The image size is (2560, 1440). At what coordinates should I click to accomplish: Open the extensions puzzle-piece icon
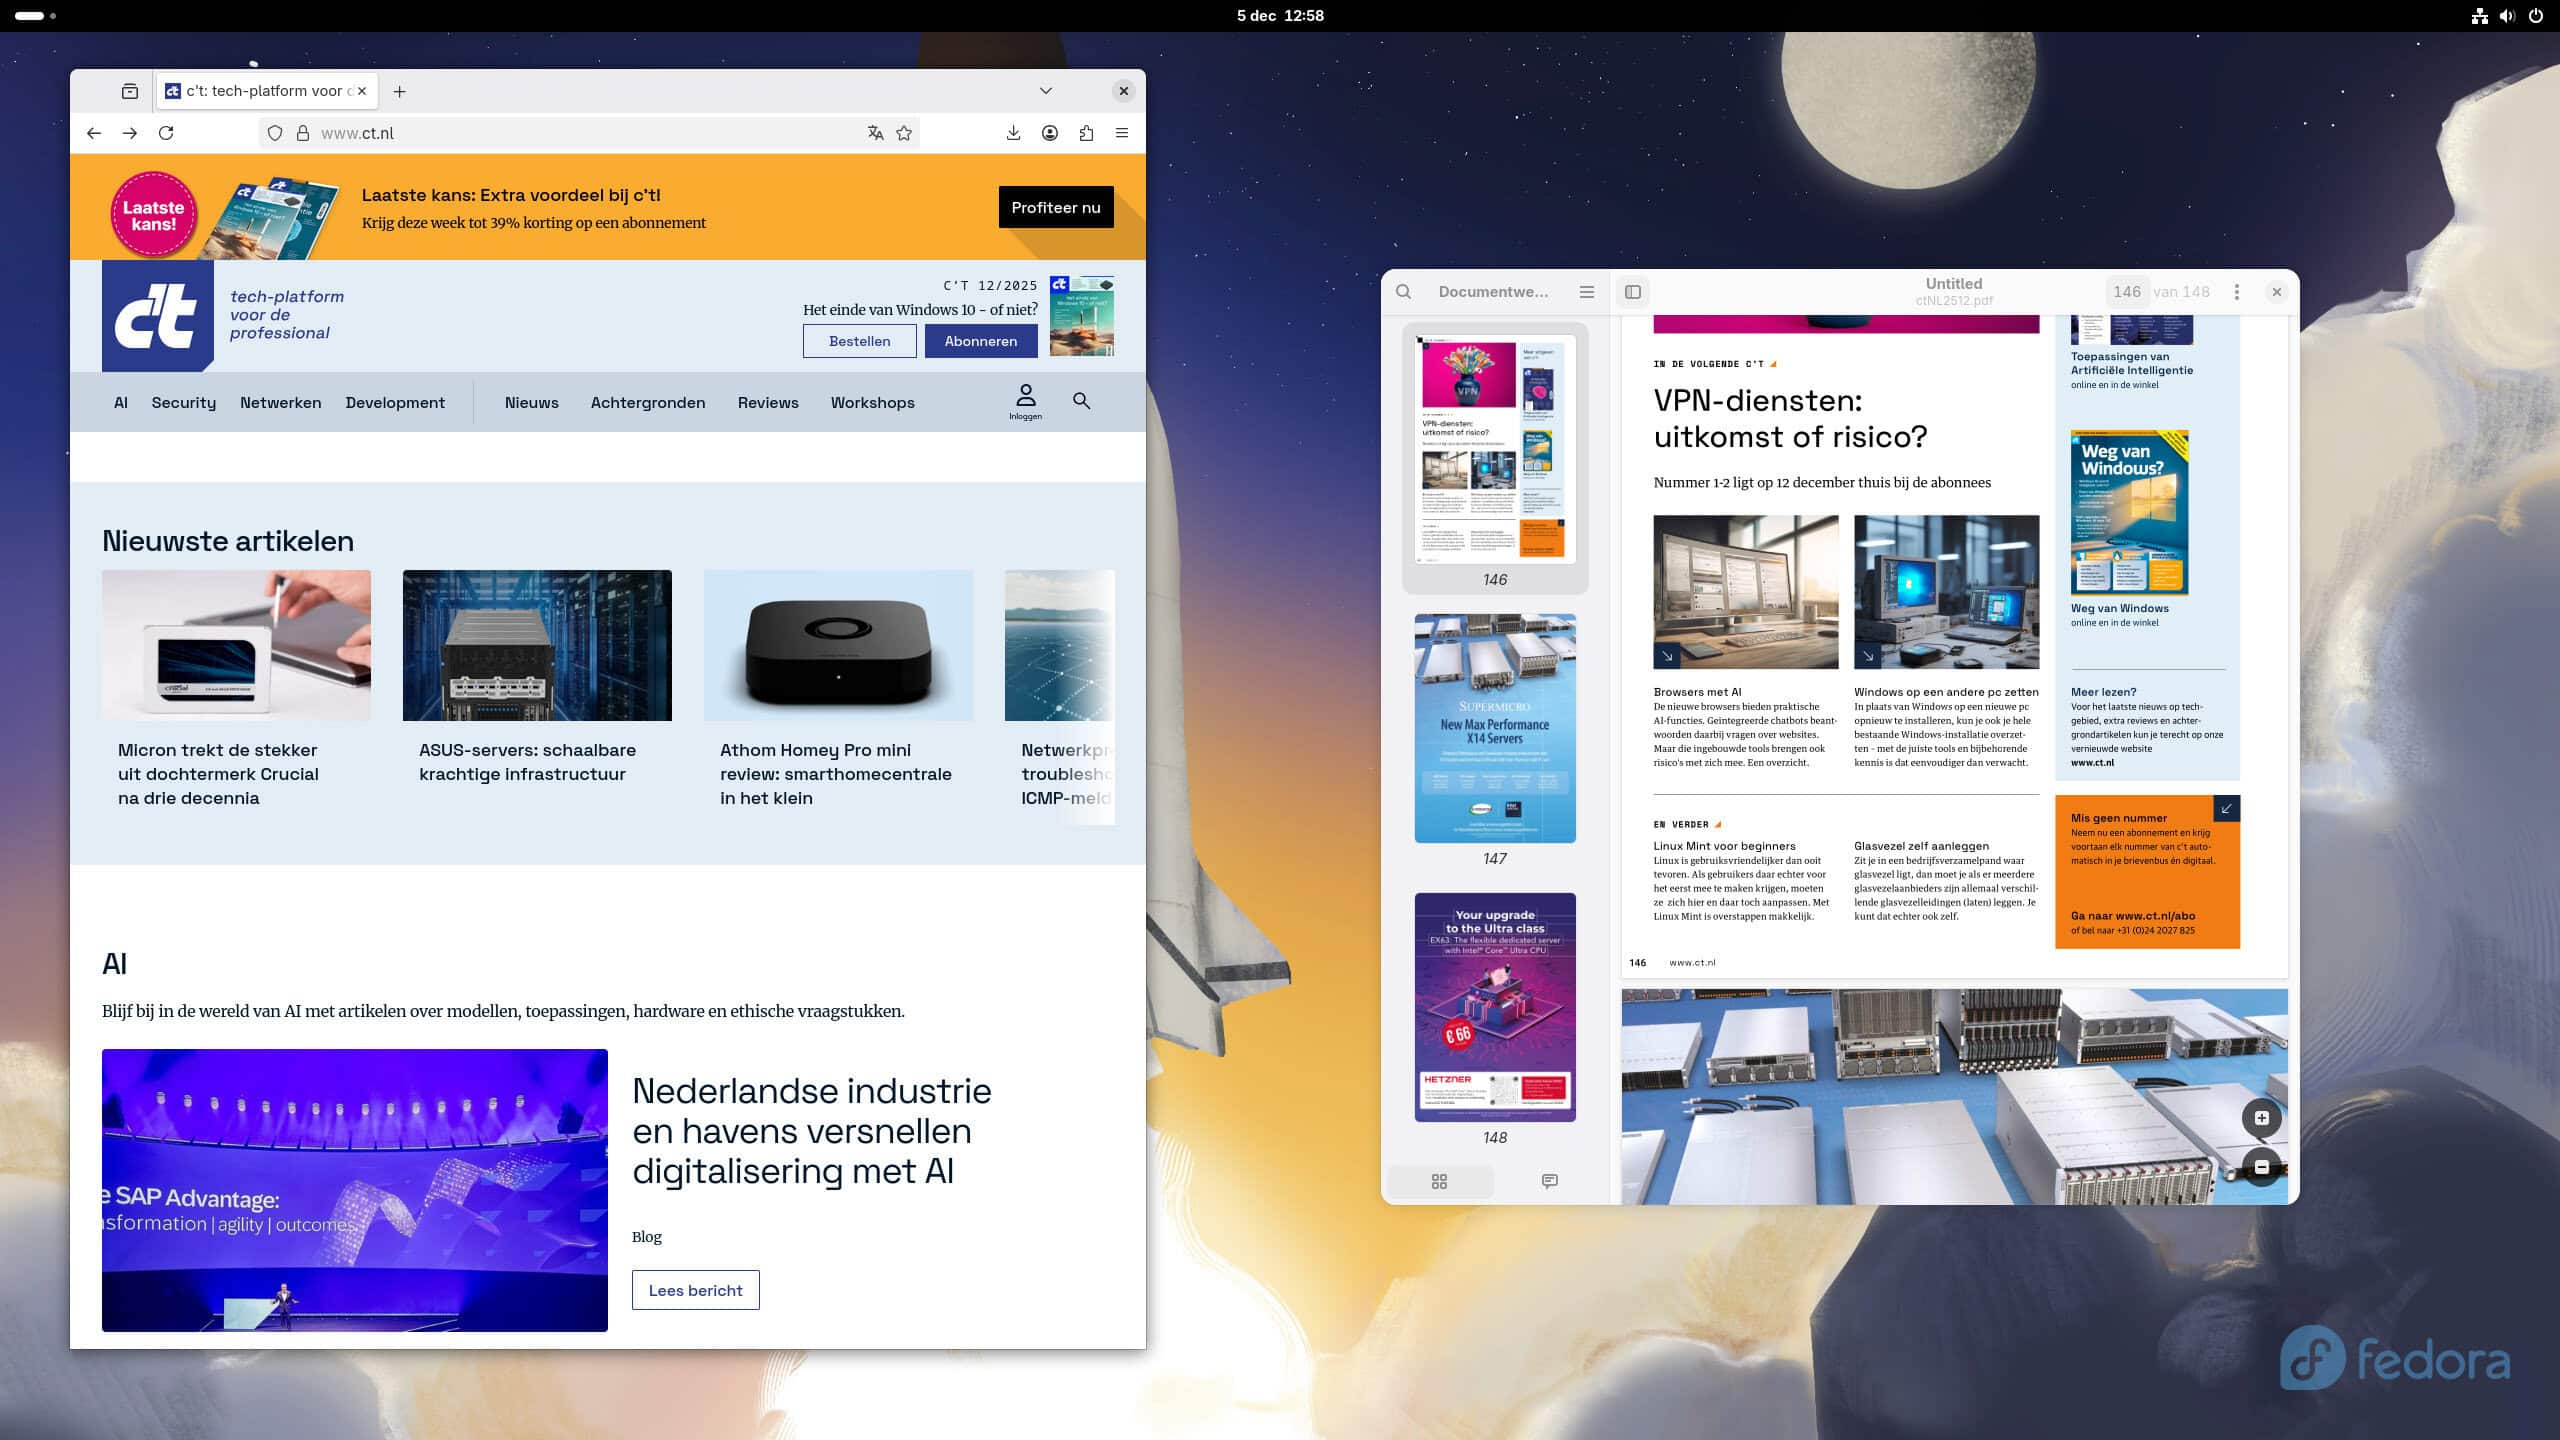(x=1086, y=132)
